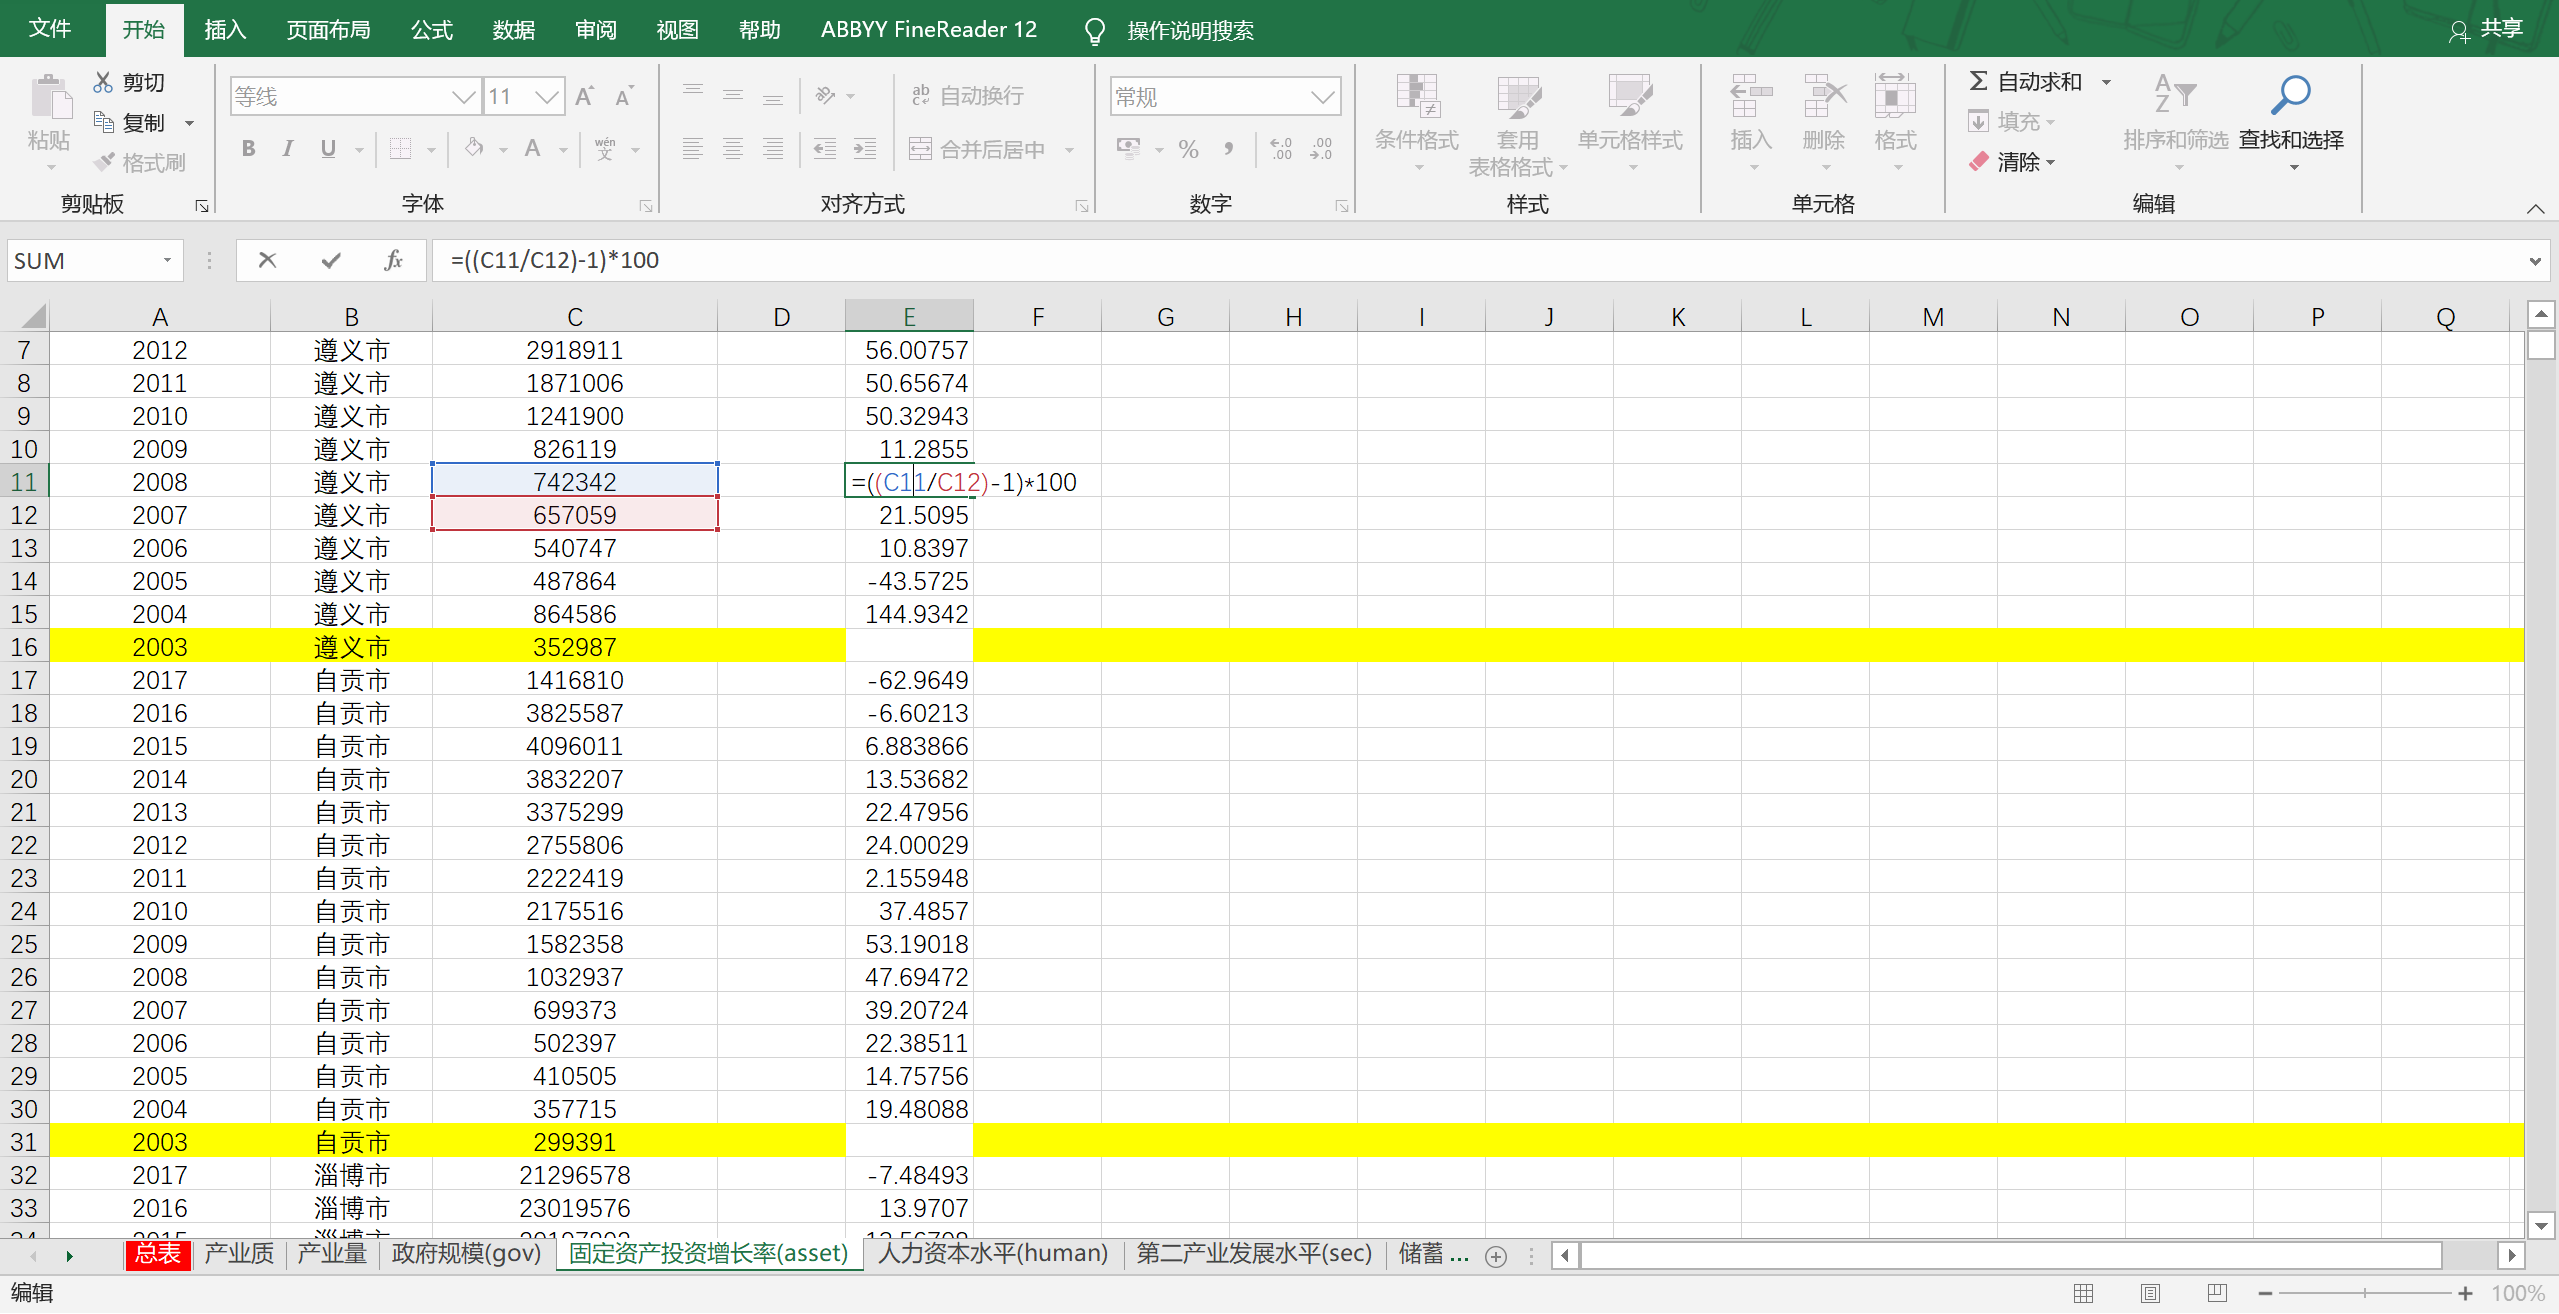Switch to Normal view in status bar
Image resolution: width=2559 pixels, height=1314 pixels.
tap(2084, 1293)
